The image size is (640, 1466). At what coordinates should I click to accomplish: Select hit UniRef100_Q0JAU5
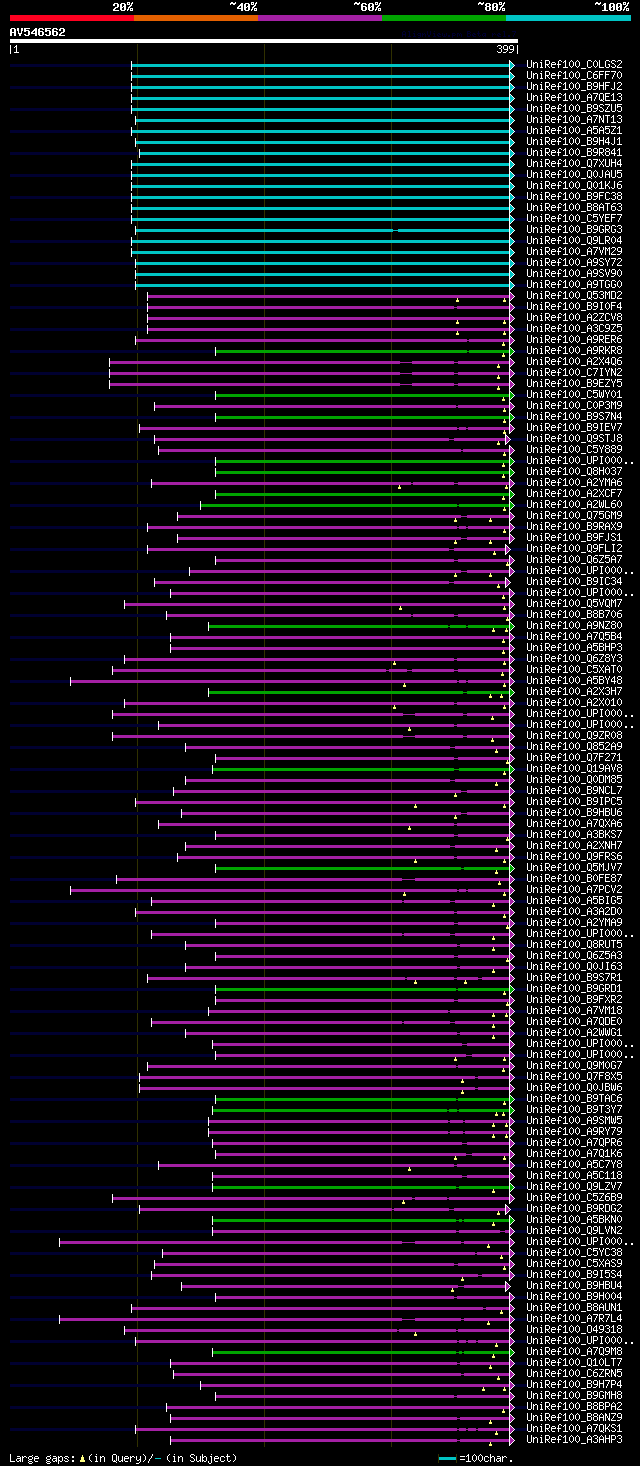pyautogui.click(x=573, y=175)
